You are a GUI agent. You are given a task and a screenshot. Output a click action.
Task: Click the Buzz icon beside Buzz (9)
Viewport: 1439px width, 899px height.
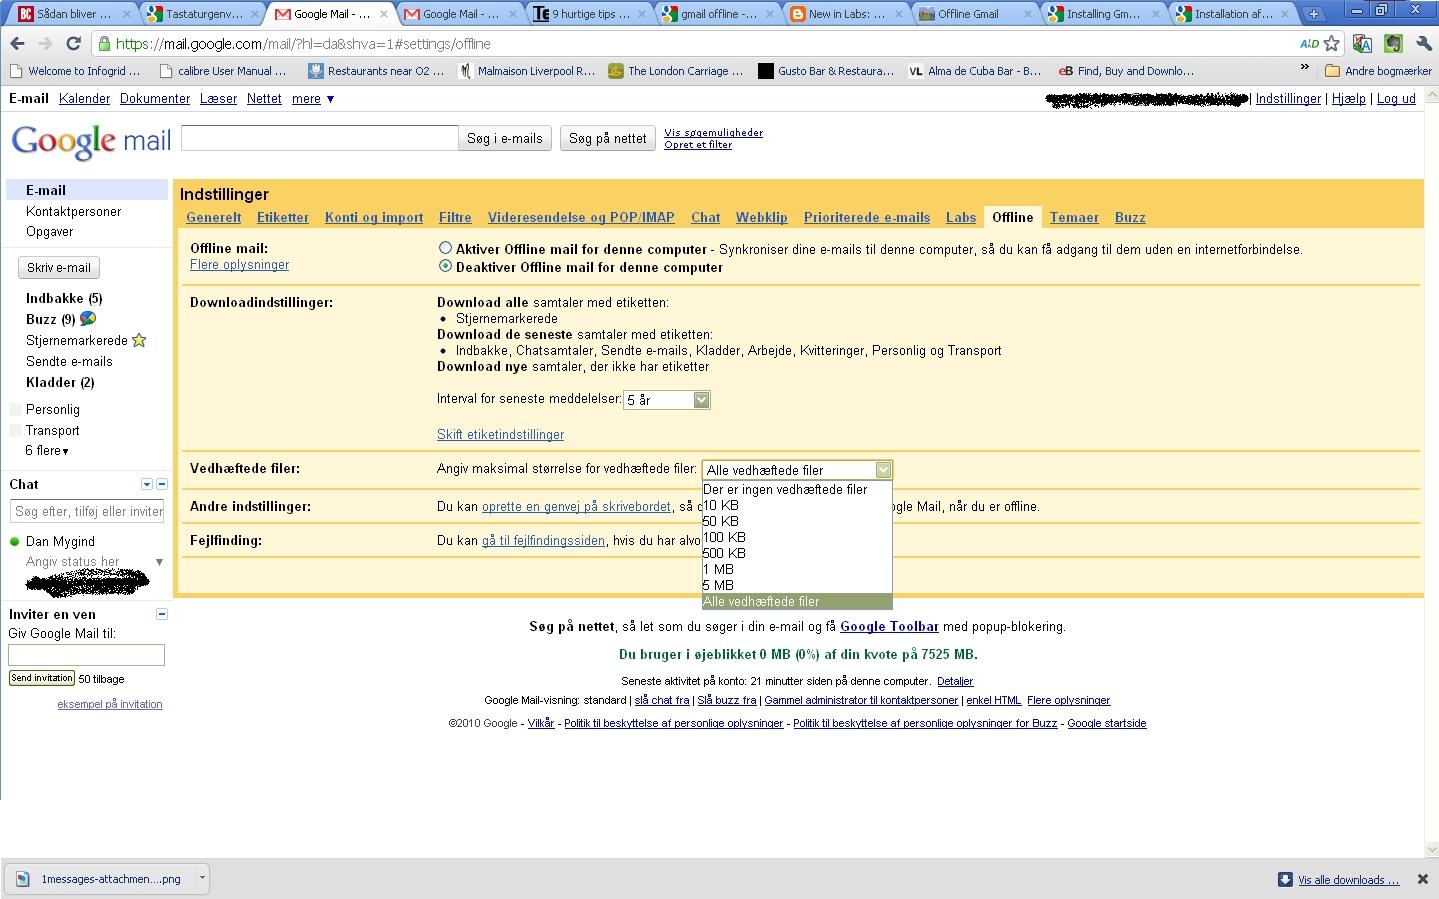pyautogui.click(x=88, y=319)
